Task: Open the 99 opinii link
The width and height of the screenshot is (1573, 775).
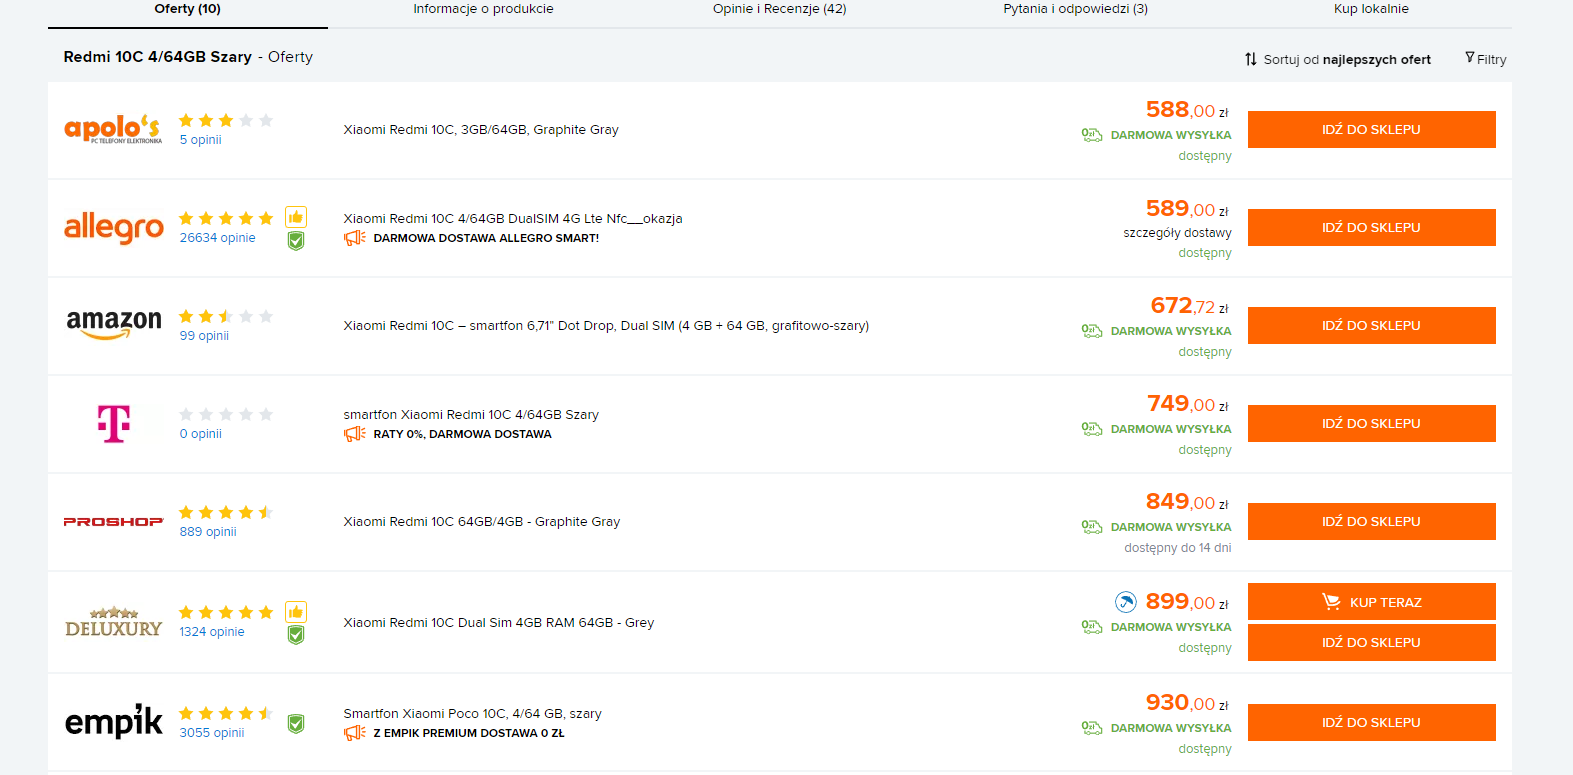Action: click(x=204, y=336)
